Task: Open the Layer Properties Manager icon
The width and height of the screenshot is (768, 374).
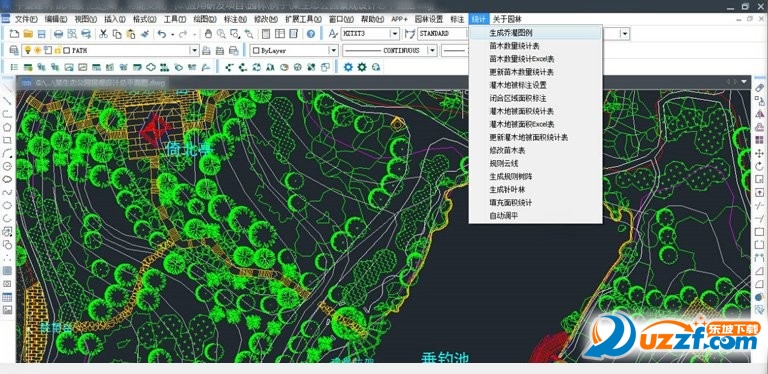Action: (14, 50)
